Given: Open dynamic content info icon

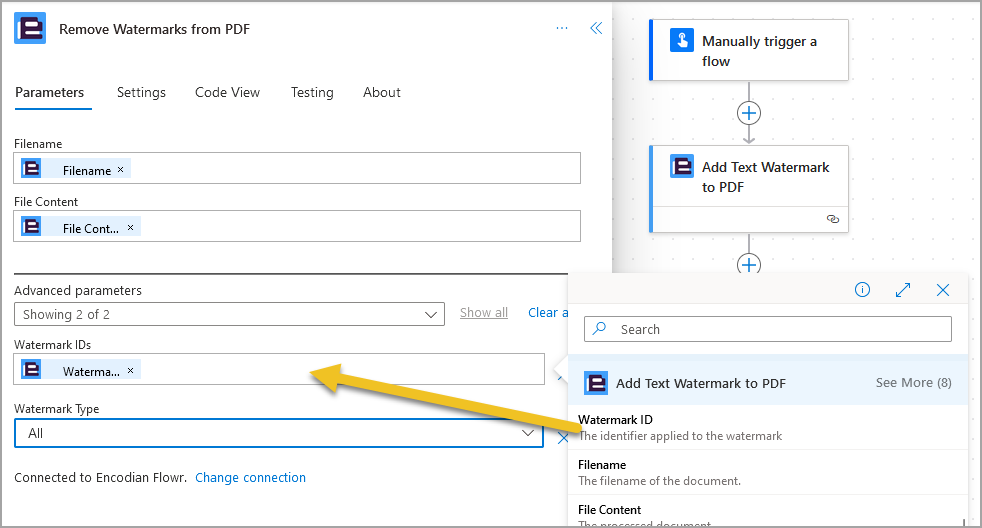Looking at the screenshot, I should click(x=862, y=289).
